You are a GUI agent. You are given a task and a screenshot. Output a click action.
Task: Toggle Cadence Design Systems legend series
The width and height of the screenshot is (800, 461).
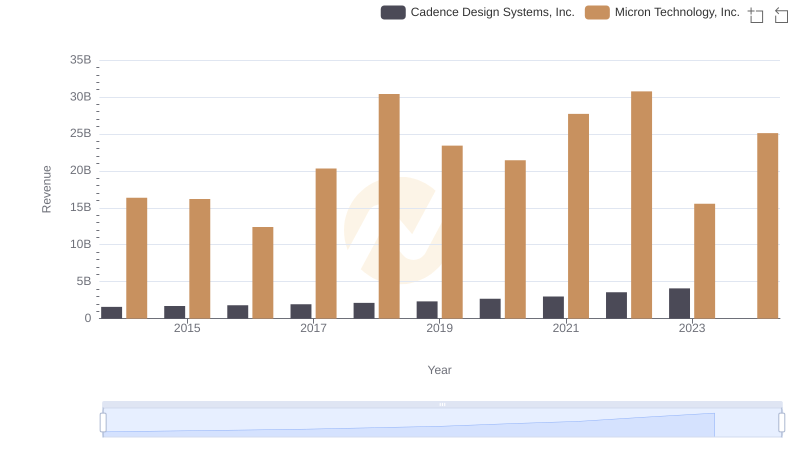478,12
